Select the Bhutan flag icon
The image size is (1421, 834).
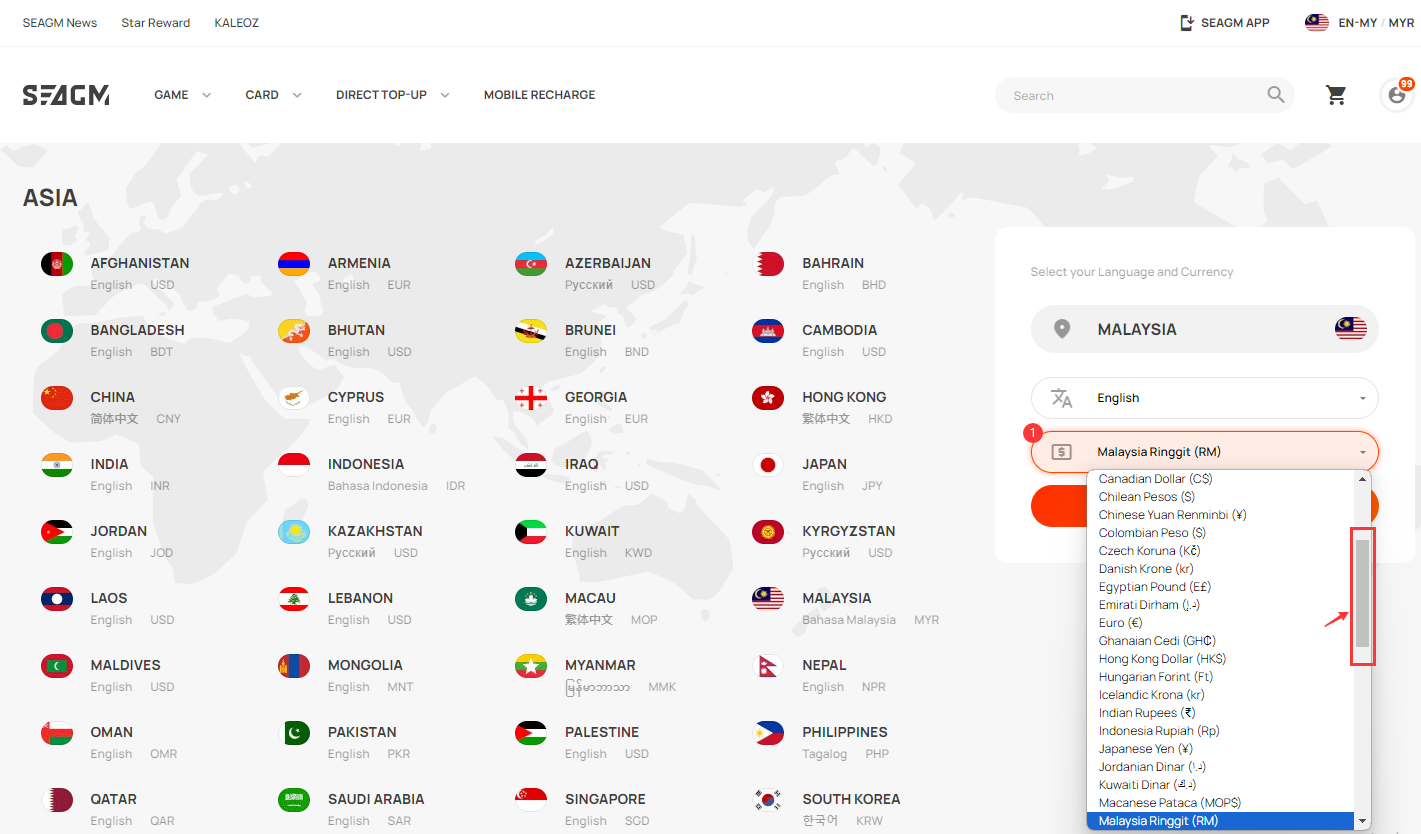point(294,331)
